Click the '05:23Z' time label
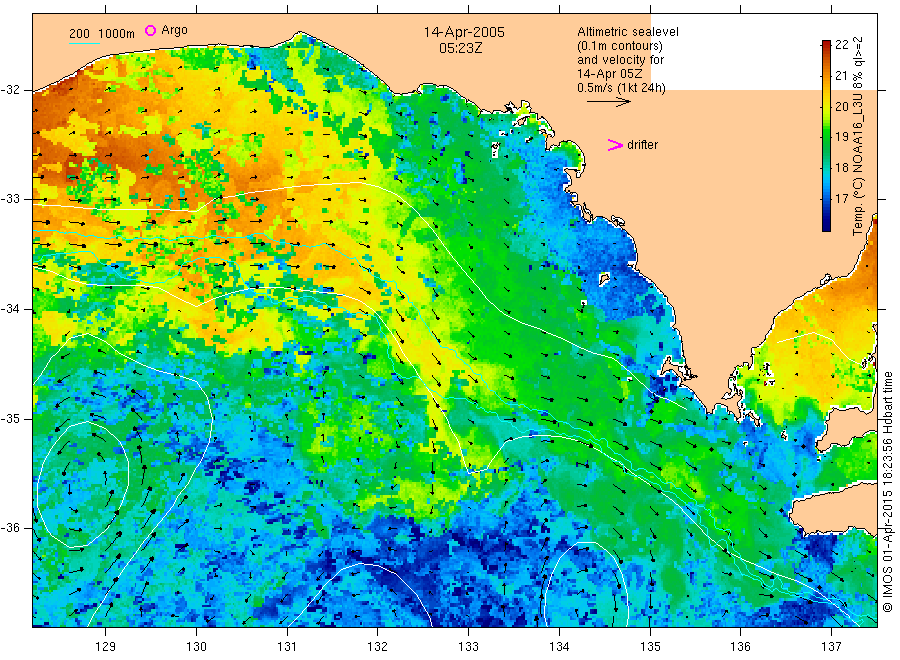Image resolution: width=900 pixels, height=660 pixels. (460, 48)
